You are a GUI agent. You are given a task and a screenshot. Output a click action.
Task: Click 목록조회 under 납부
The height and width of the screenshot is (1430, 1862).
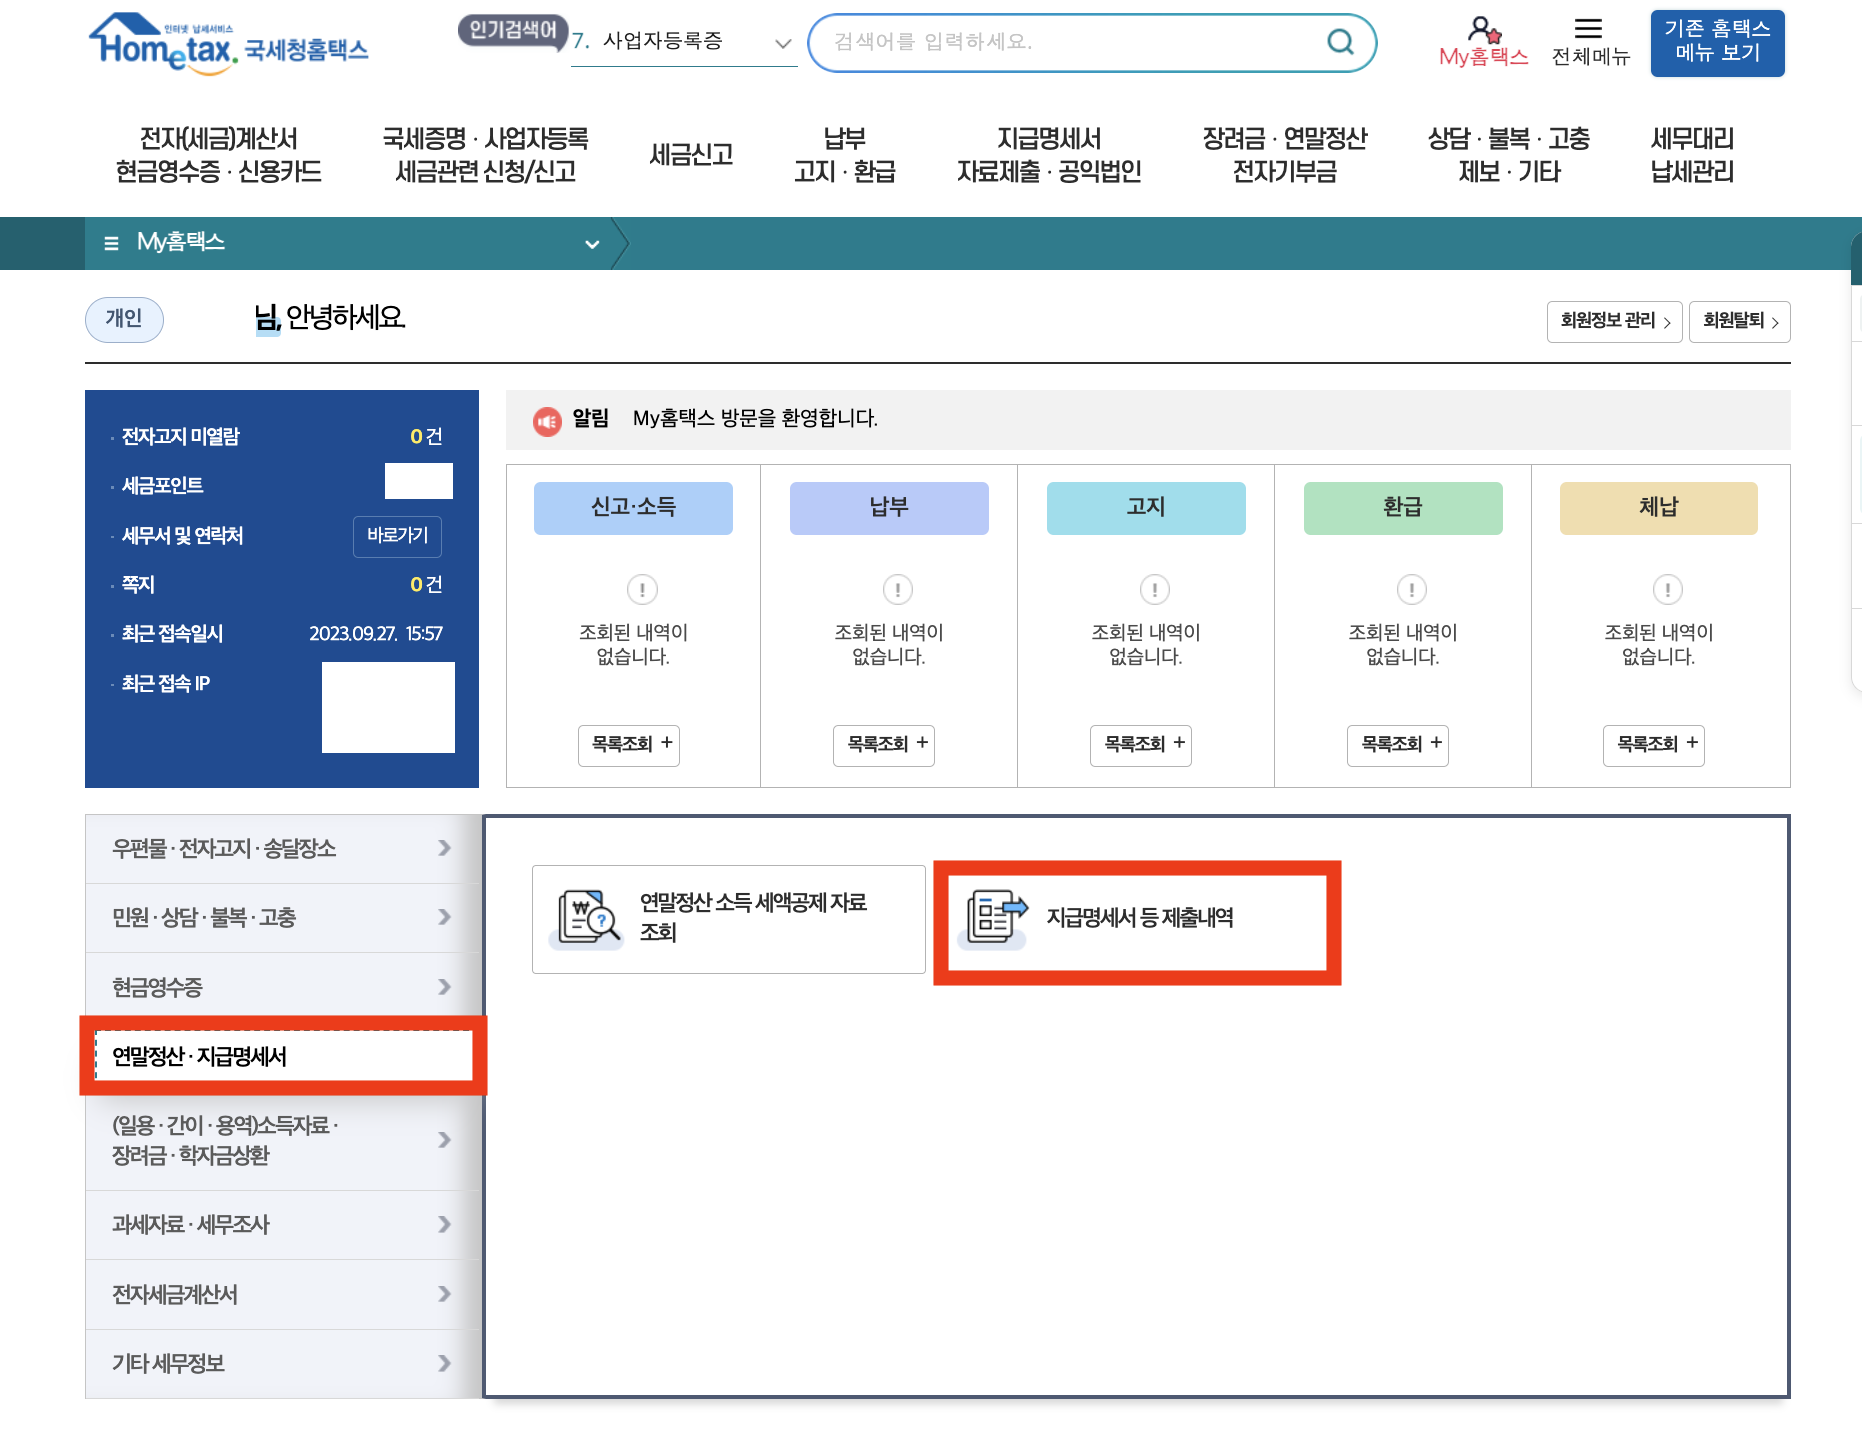tap(884, 745)
